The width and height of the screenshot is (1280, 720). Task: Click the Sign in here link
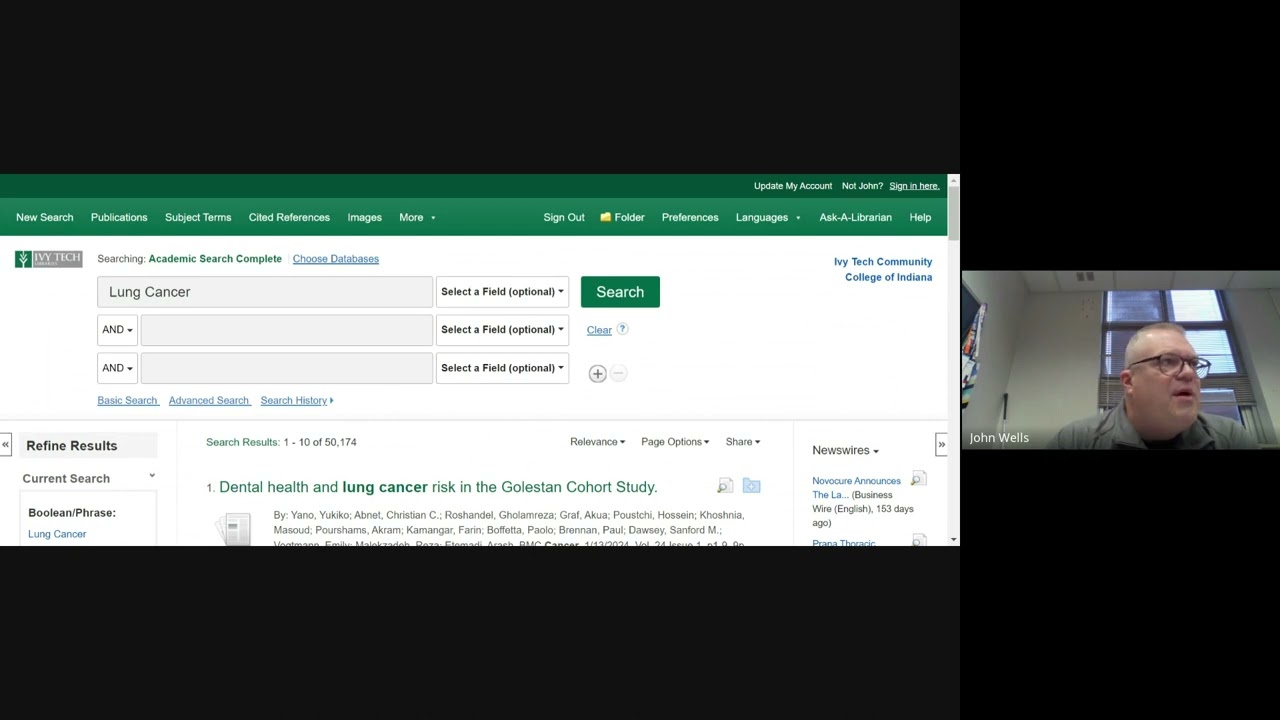914,186
